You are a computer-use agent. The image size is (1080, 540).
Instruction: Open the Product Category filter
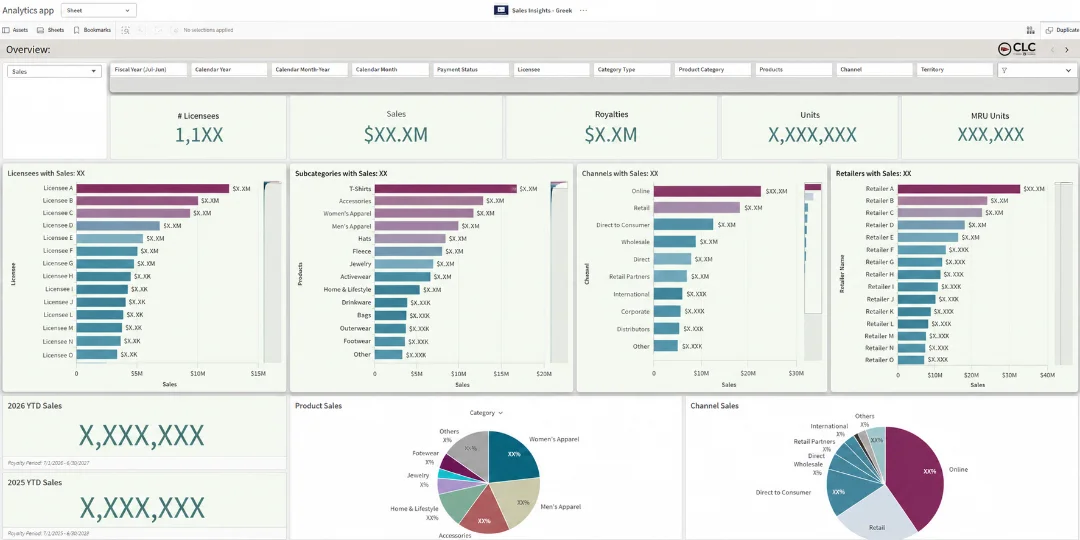tap(712, 70)
